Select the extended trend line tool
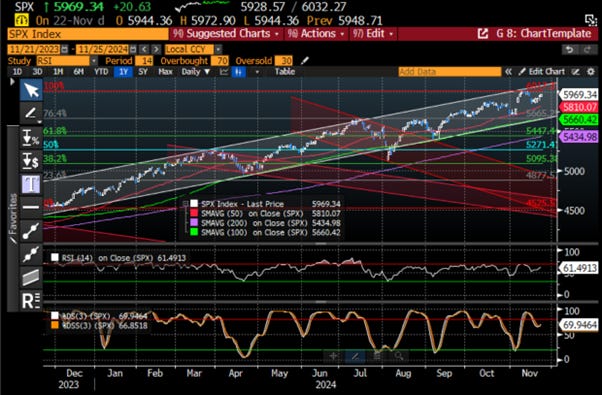Screen dimensions: 602x395 (x=31, y=254)
